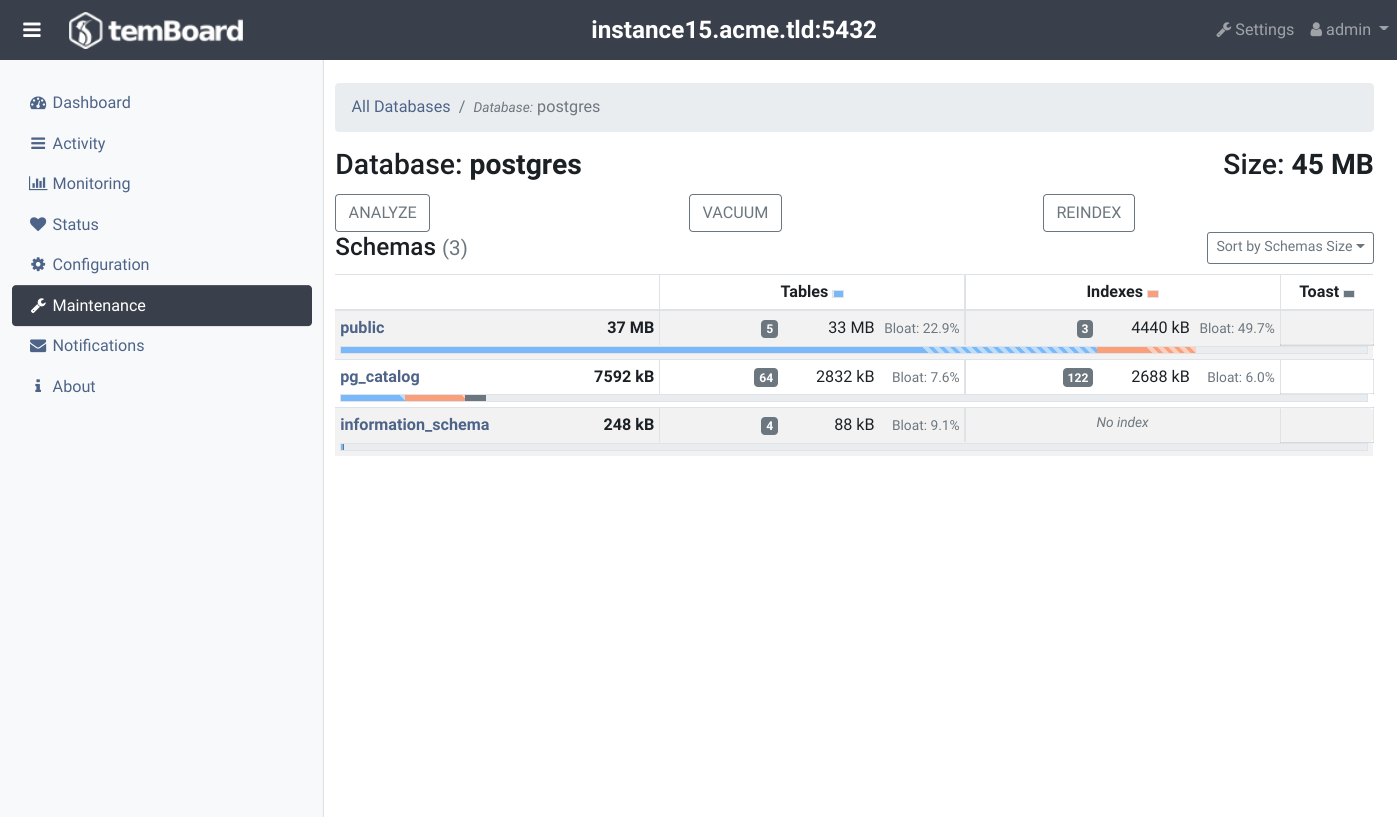Click the public schema size bar
The height and width of the screenshot is (817, 1397).
[854, 350]
